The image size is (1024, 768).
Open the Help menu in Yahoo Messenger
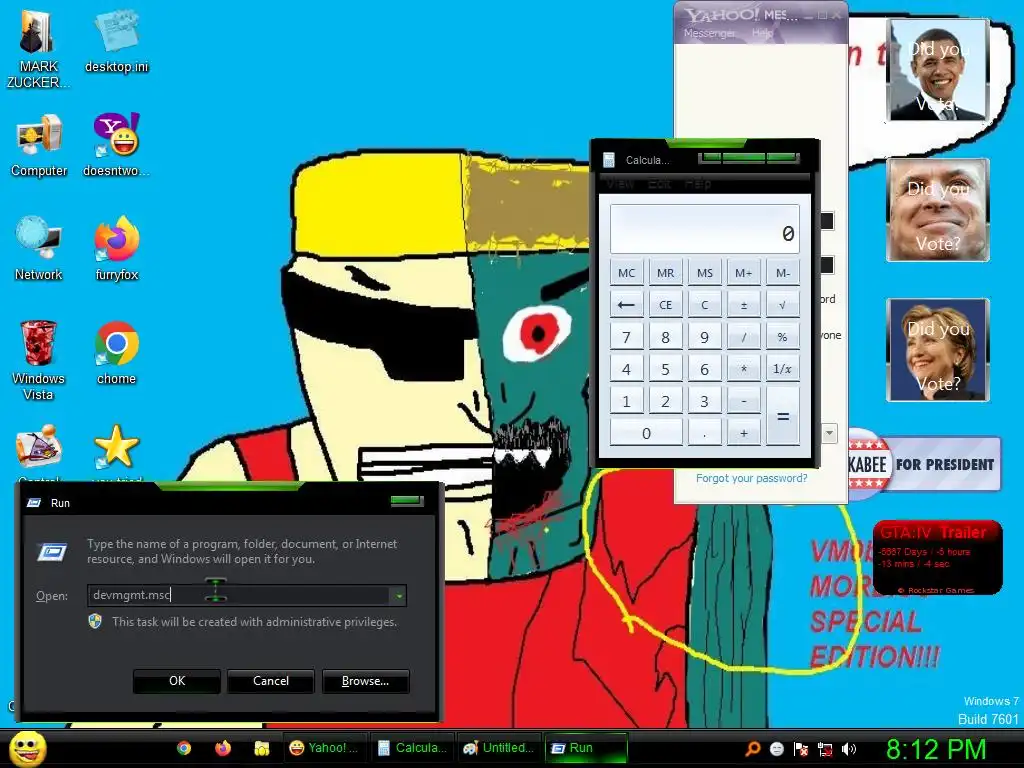tap(762, 33)
